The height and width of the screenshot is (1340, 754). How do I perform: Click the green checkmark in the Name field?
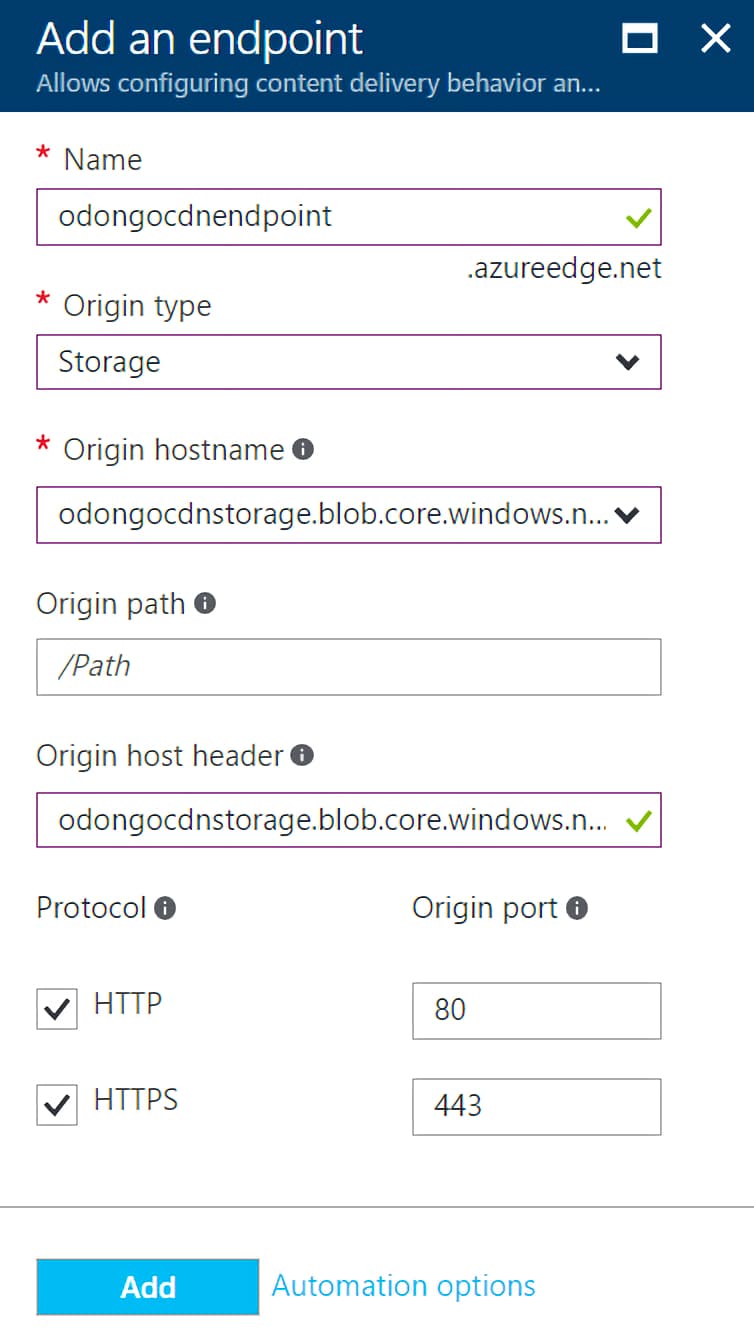coord(637,217)
